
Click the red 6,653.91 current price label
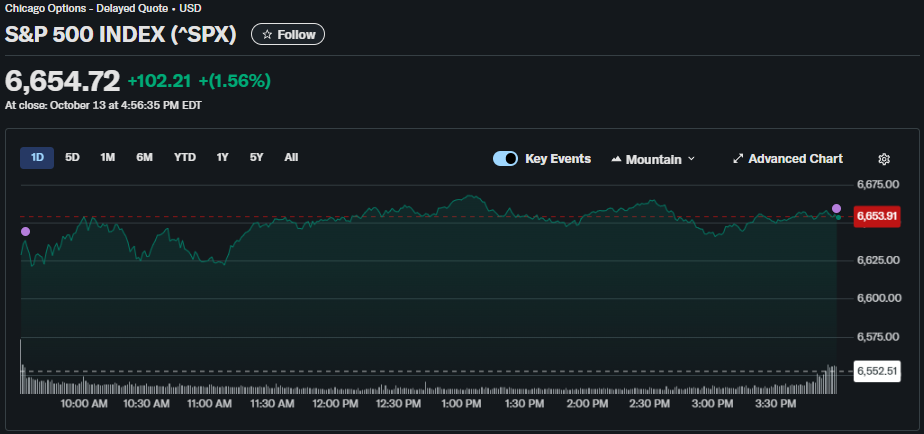click(876, 216)
